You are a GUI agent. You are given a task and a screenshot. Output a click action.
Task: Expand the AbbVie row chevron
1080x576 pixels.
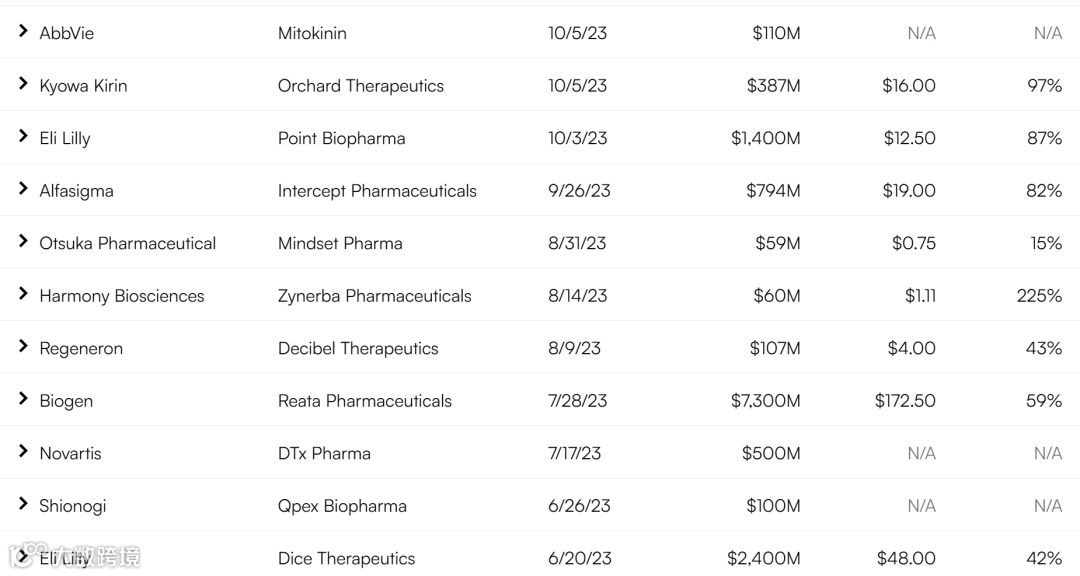click(23, 32)
